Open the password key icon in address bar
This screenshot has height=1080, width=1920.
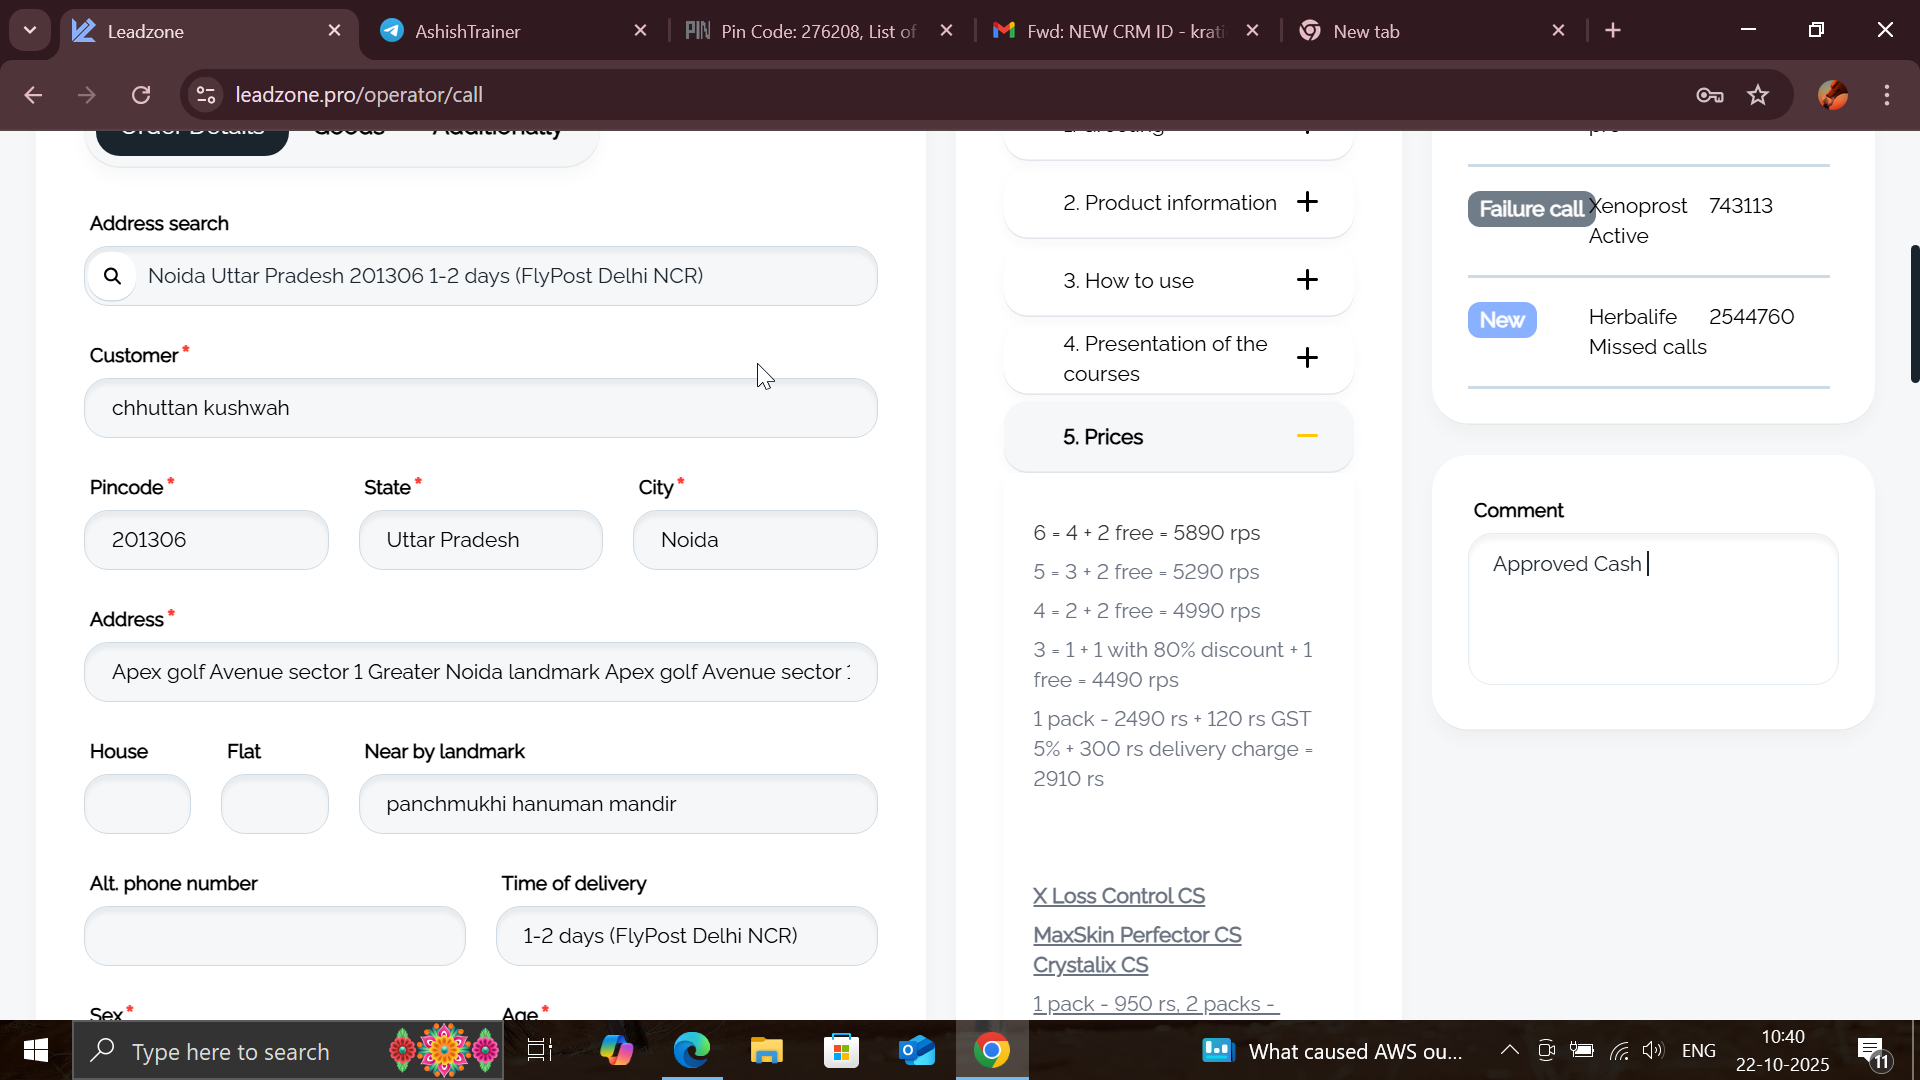(x=1709, y=95)
